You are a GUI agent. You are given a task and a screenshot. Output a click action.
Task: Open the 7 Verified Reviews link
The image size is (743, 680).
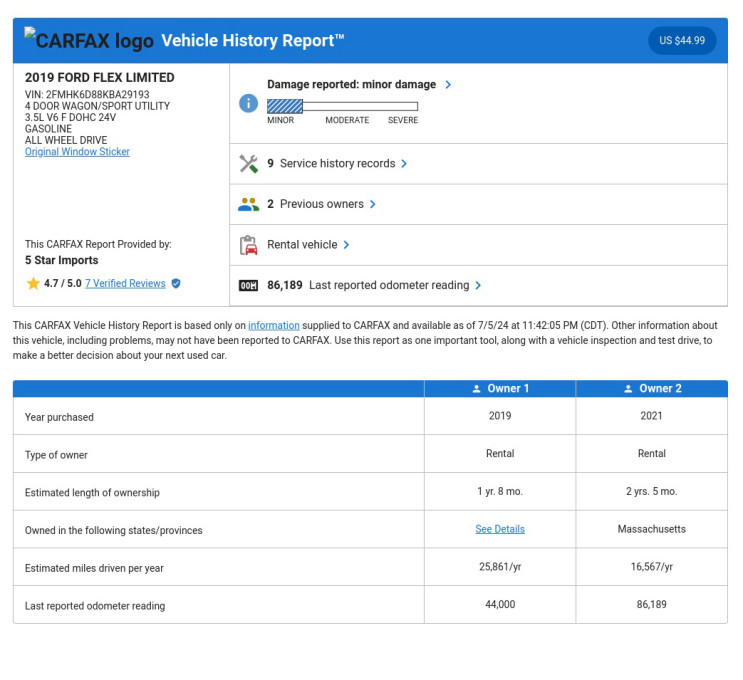(125, 284)
